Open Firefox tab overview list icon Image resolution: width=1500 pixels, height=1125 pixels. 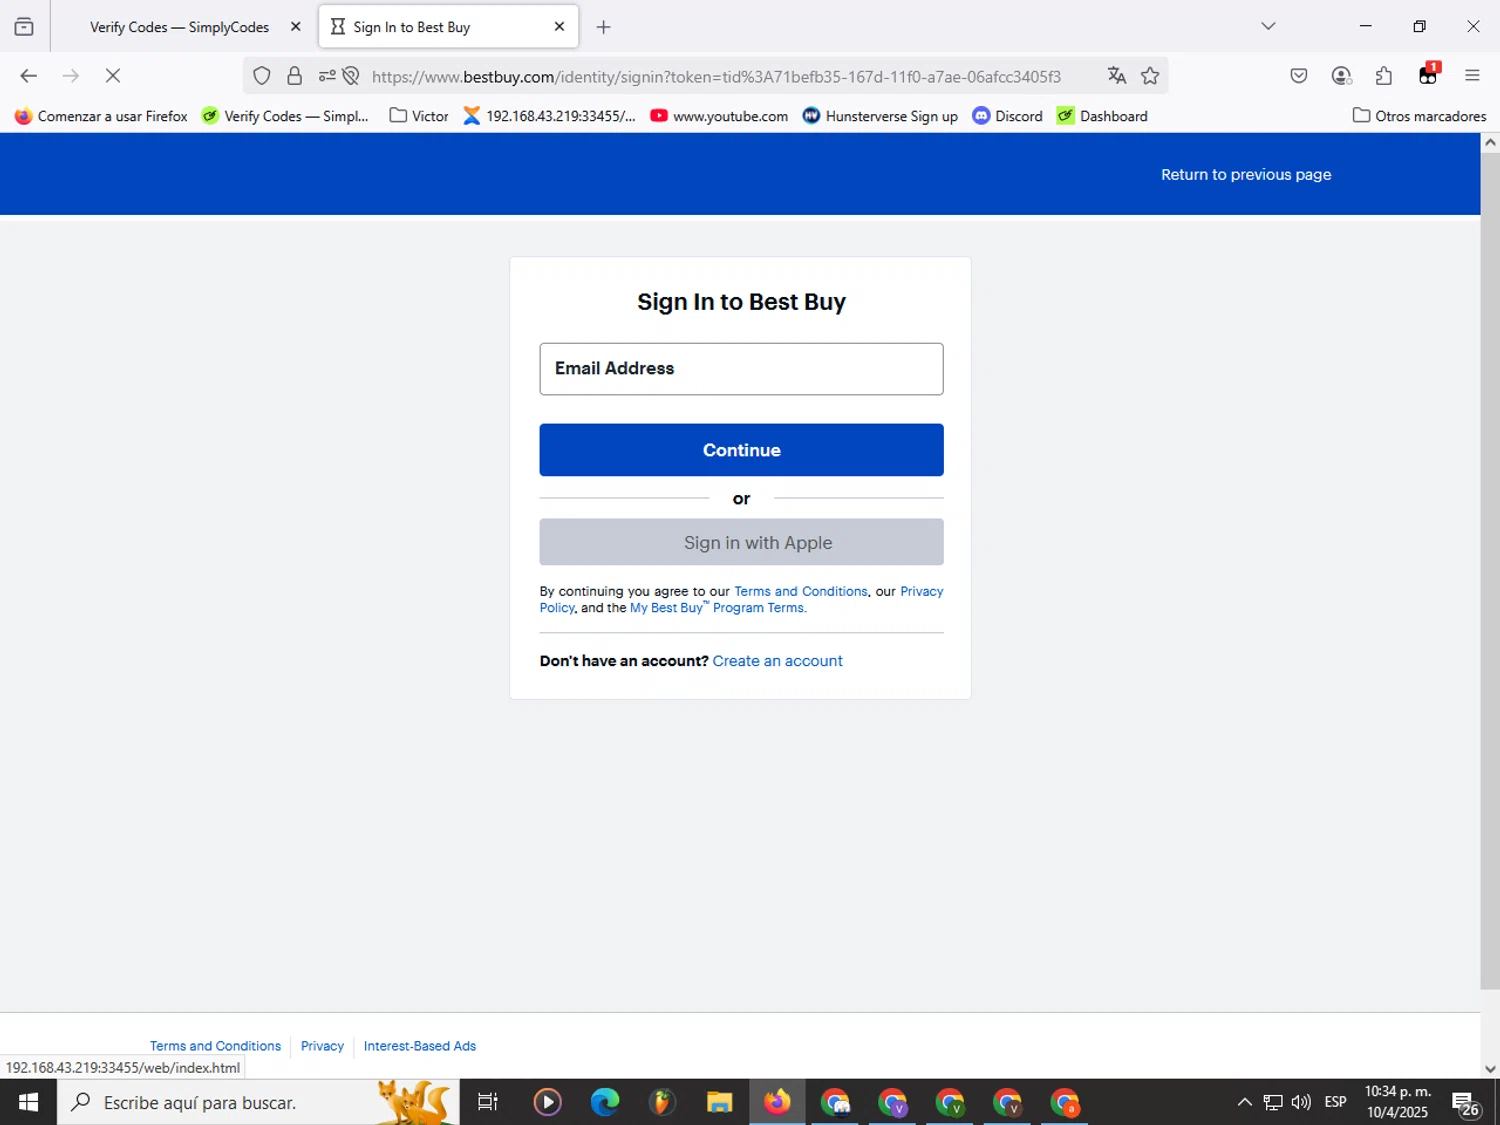[x=24, y=27]
